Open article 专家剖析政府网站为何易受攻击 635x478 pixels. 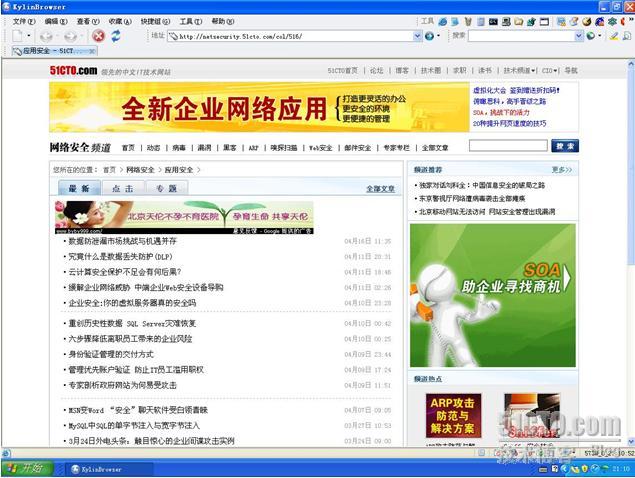(123, 385)
